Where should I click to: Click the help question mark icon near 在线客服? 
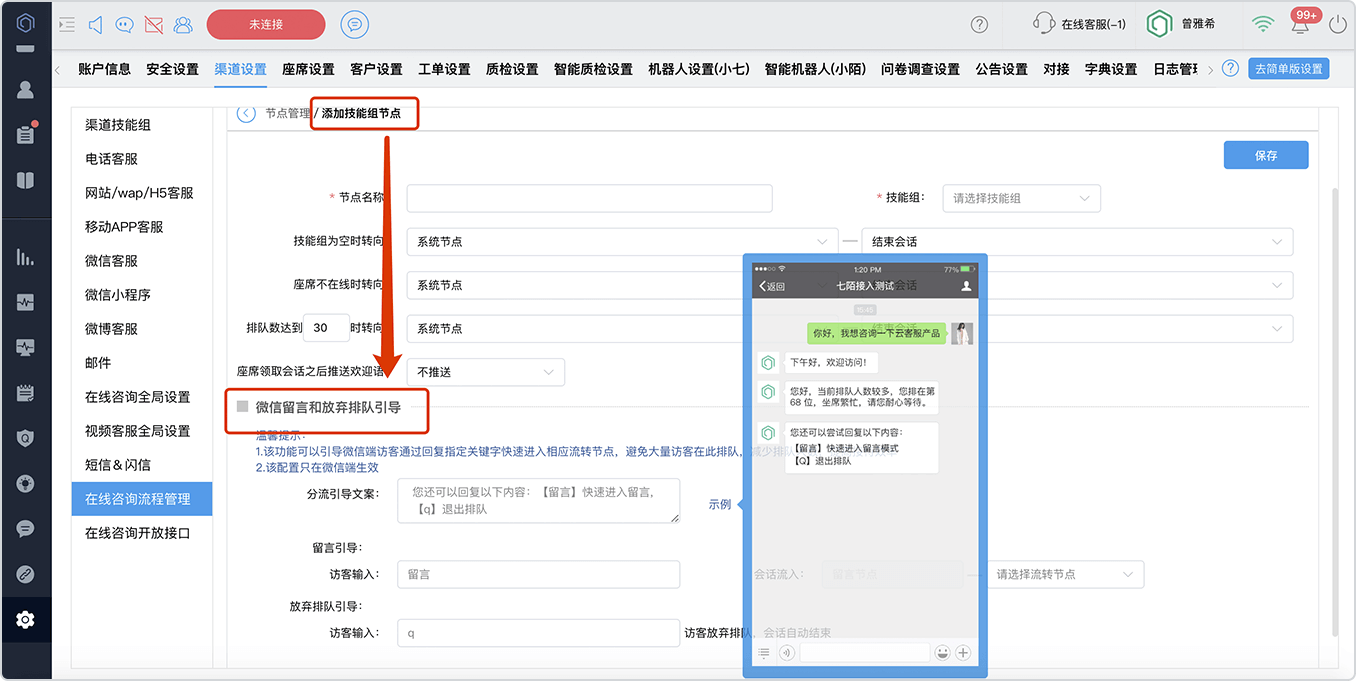tap(979, 24)
